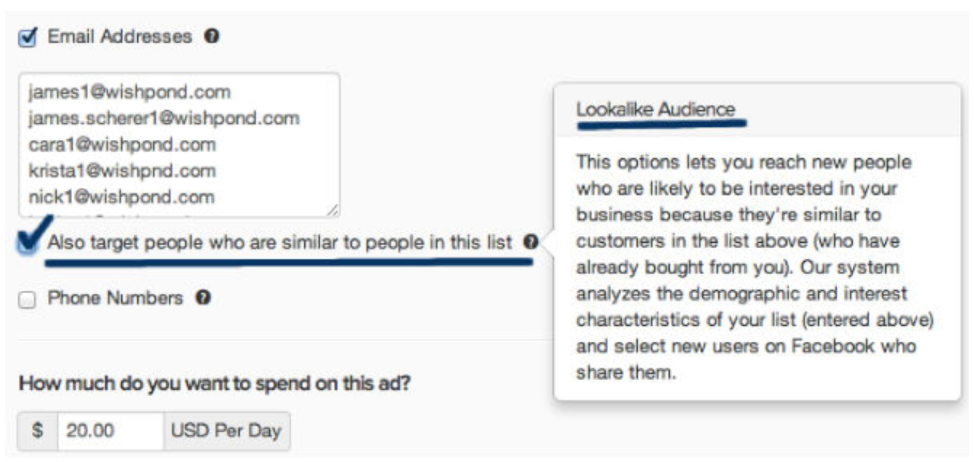Click the 'Phone Numbers' label text
This screenshot has height=462, width=974.
click(x=115, y=298)
